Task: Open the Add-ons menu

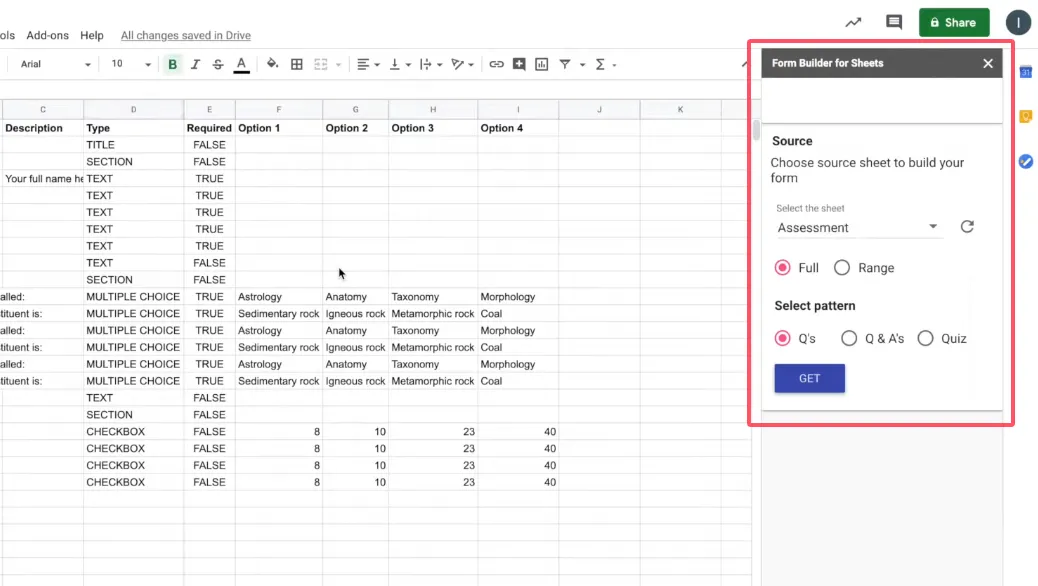Action: 48,35
